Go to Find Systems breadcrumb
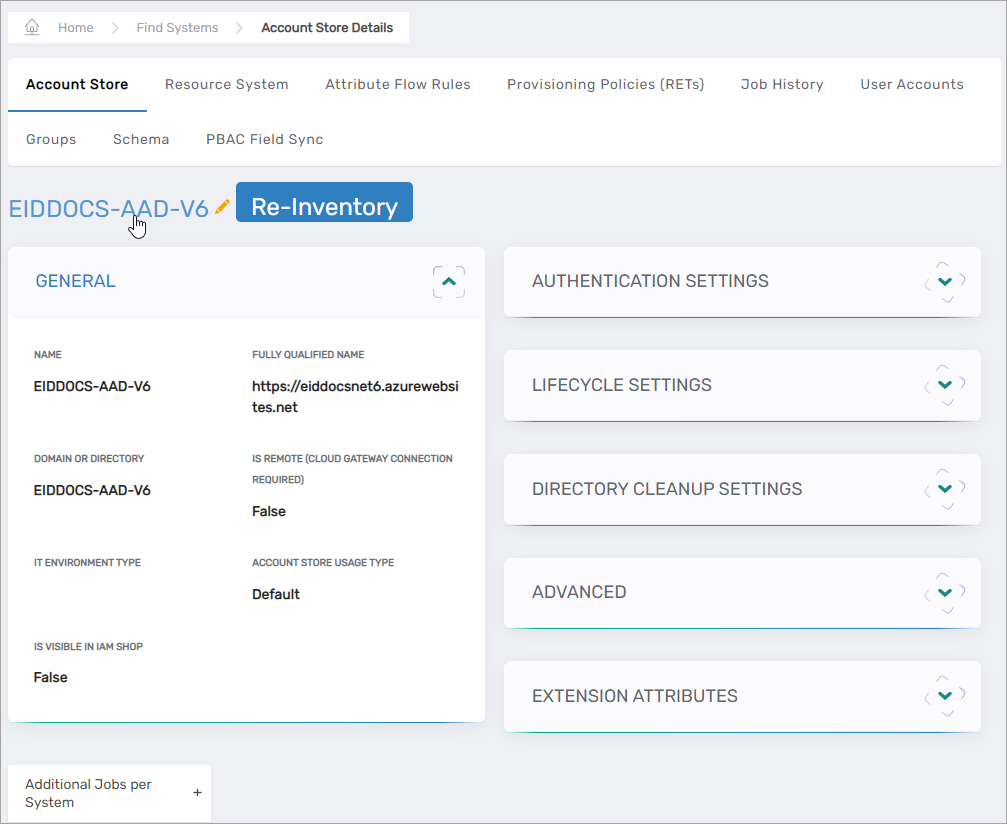Screen dimensions: 1007x824 click(177, 28)
